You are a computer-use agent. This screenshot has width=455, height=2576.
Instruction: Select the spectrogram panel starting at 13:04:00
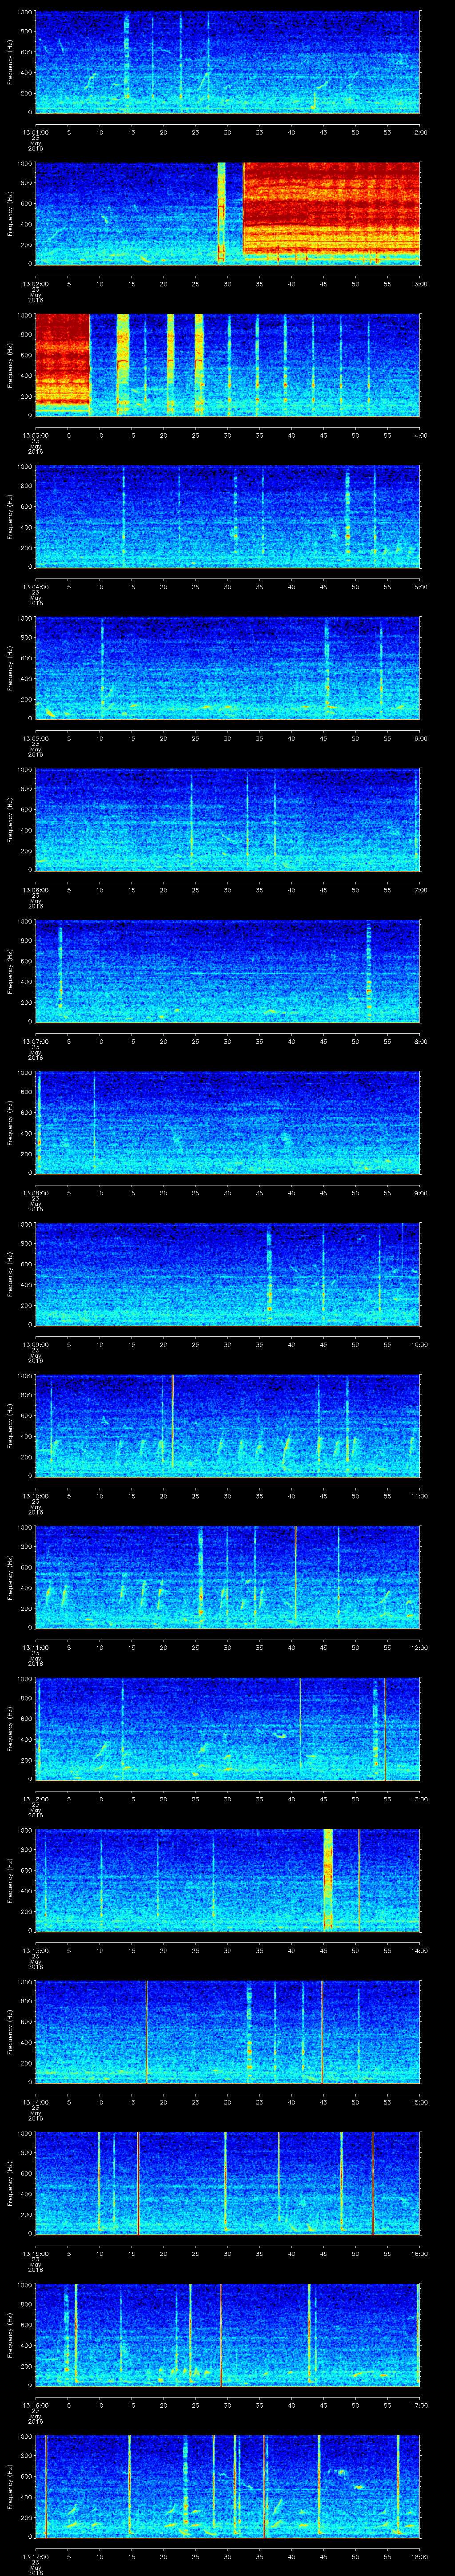pos(228,517)
